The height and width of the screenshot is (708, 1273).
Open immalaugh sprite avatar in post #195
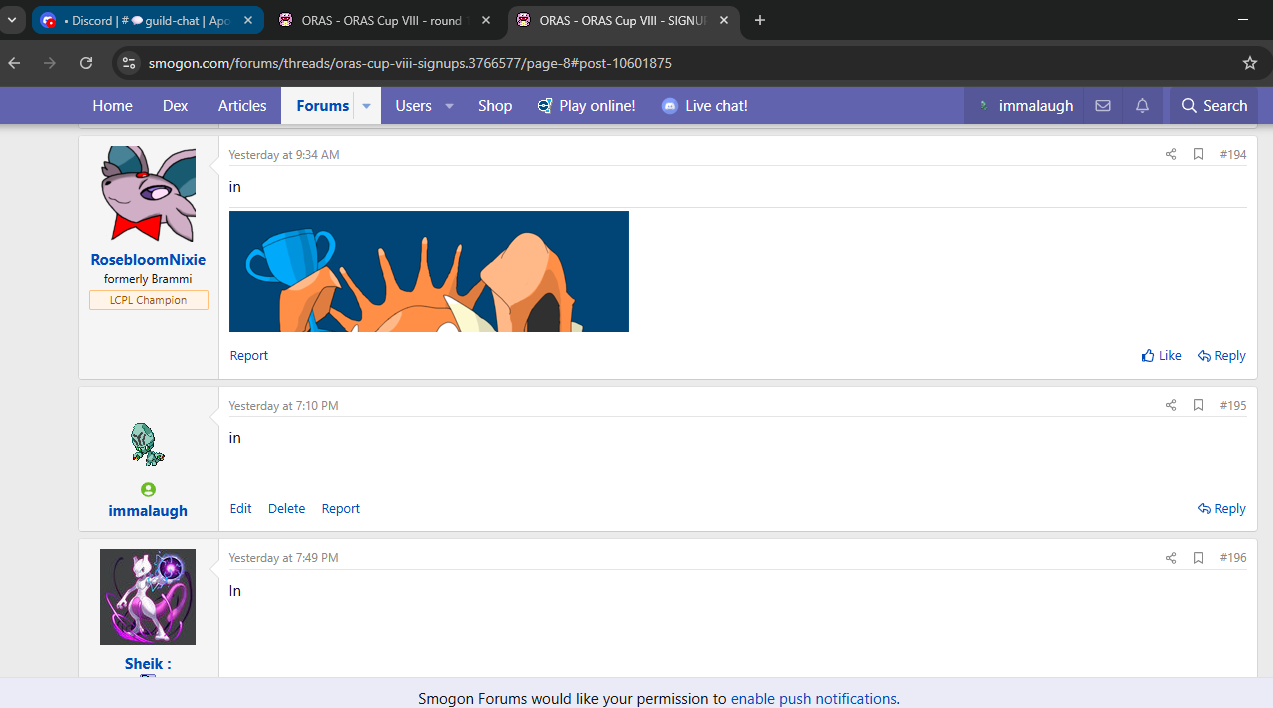148,444
